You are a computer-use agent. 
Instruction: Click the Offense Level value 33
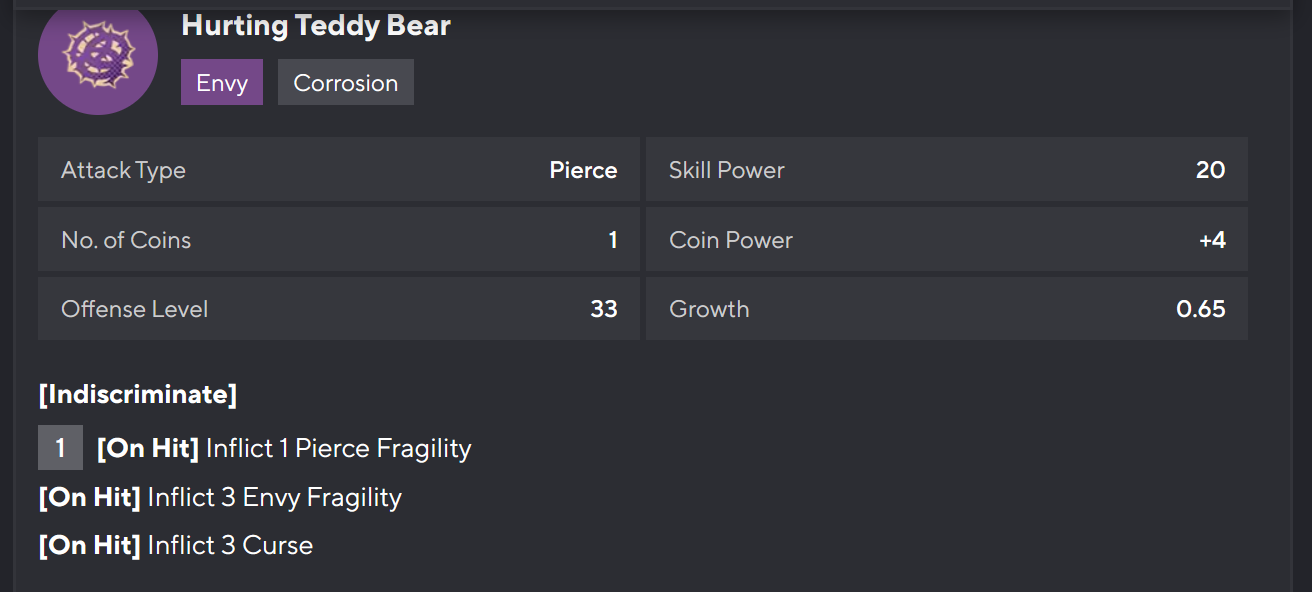click(x=603, y=309)
